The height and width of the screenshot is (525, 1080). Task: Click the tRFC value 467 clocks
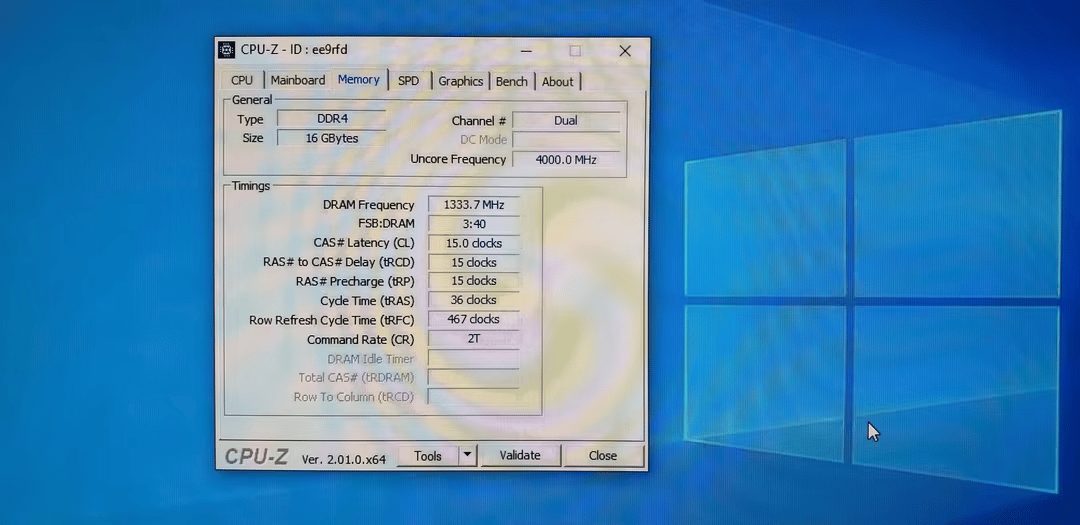coord(474,320)
